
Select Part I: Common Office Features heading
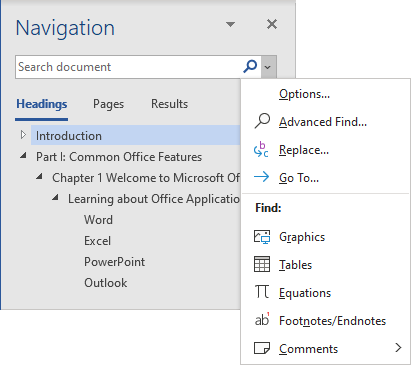[x=119, y=157]
